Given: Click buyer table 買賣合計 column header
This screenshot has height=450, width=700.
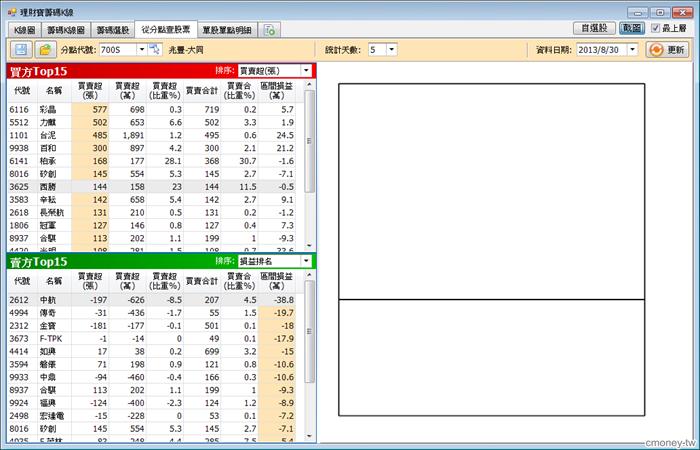Looking at the screenshot, I should (202, 91).
